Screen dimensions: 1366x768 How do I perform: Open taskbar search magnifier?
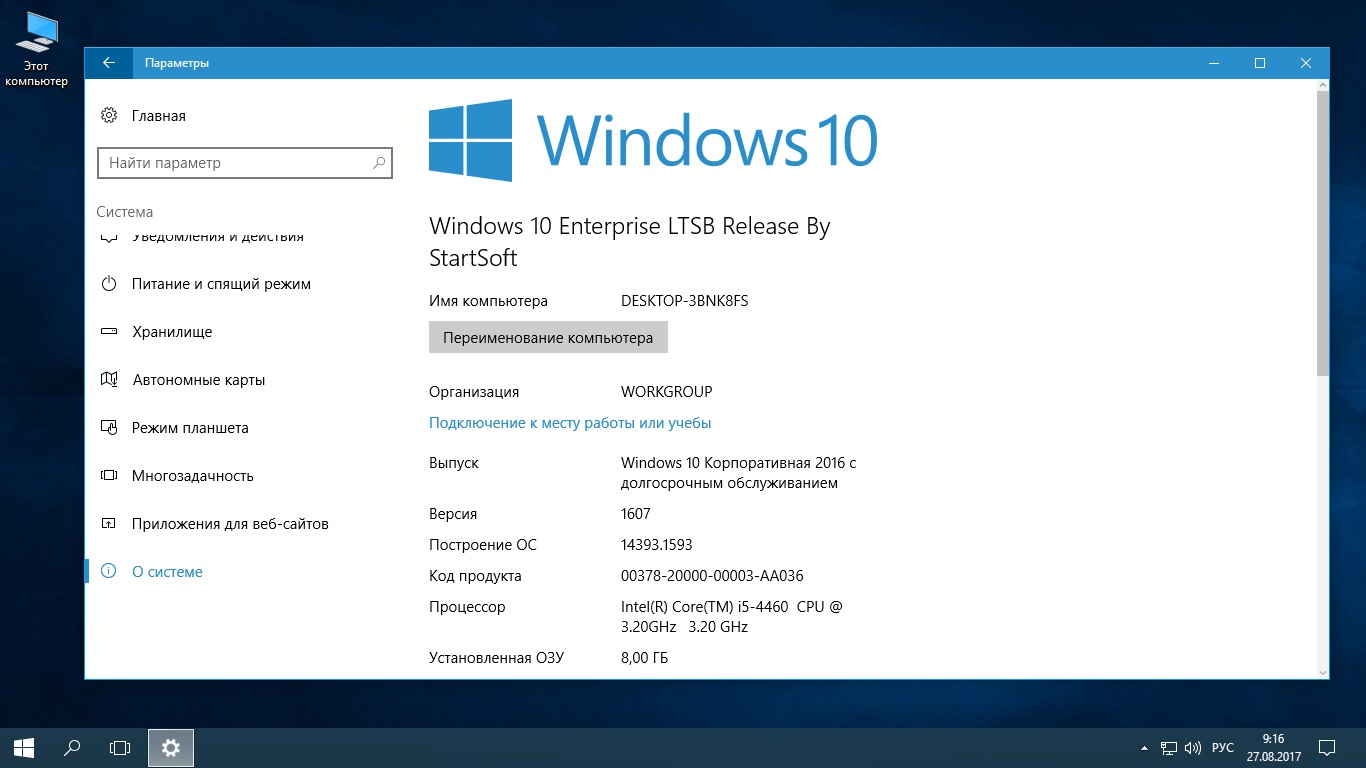[72, 747]
